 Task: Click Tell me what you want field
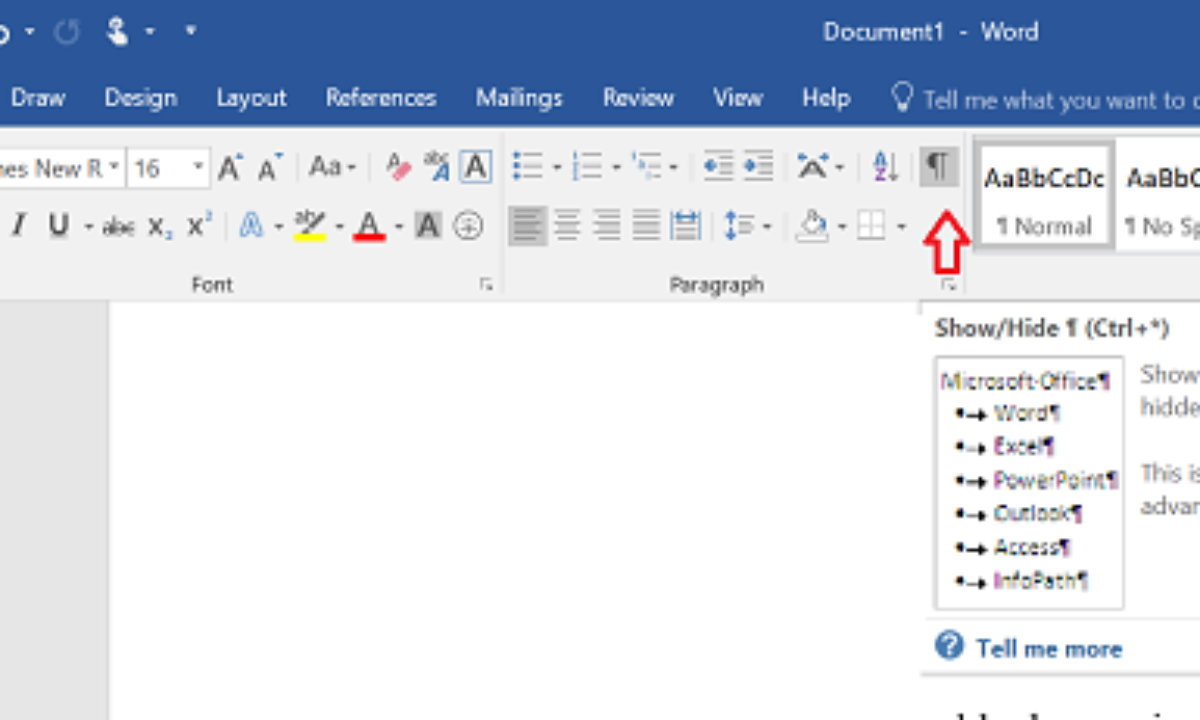(x=1060, y=99)
